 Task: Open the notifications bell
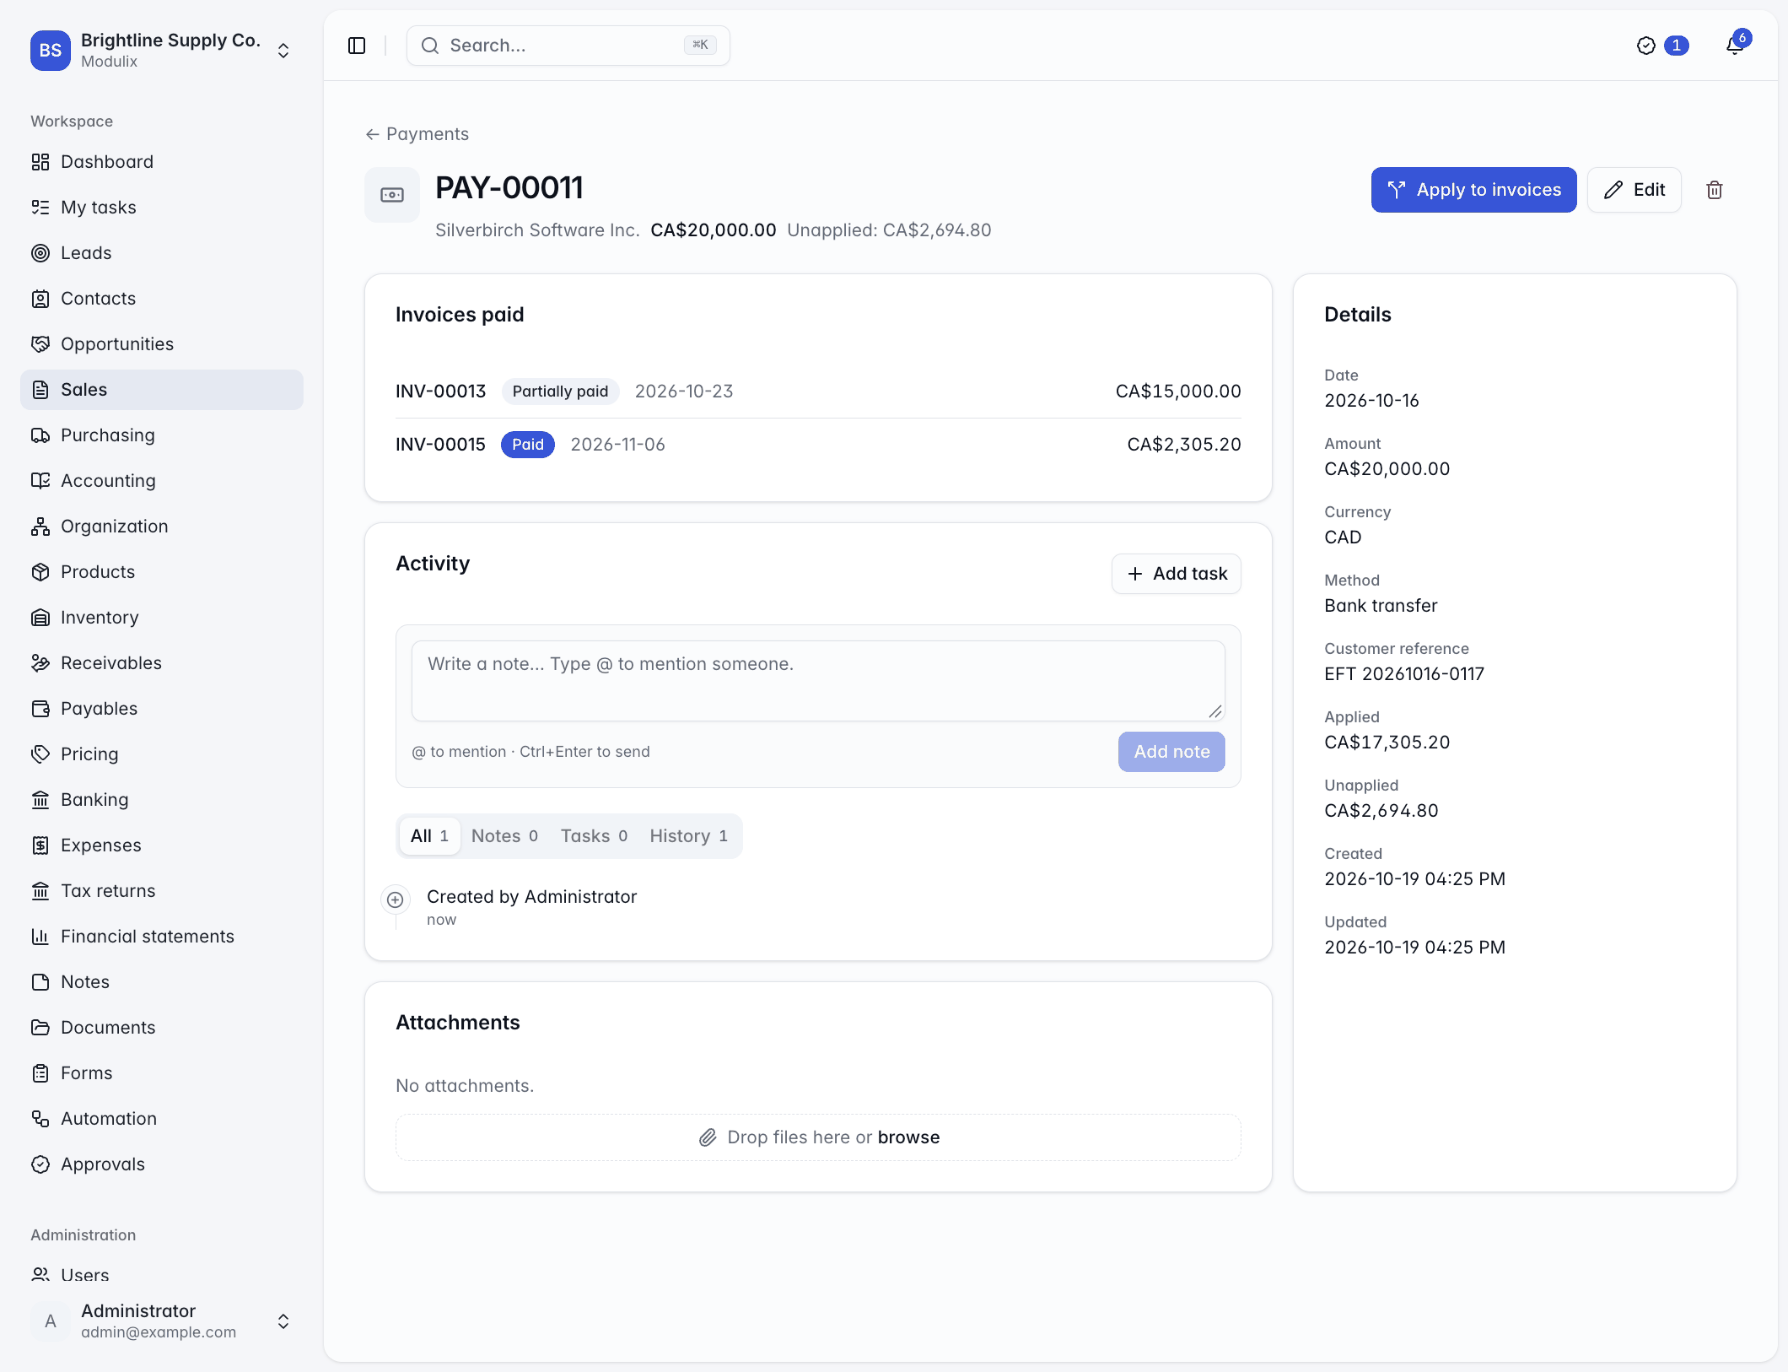tap(1735, 45)
